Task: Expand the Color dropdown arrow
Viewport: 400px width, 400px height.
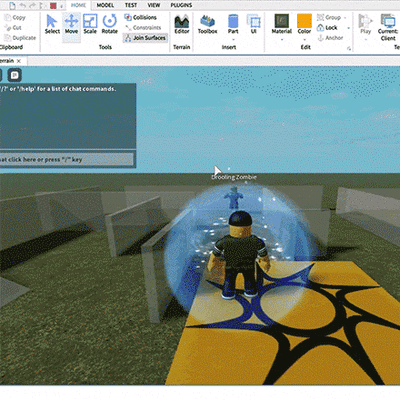Action: coord(304,40)
